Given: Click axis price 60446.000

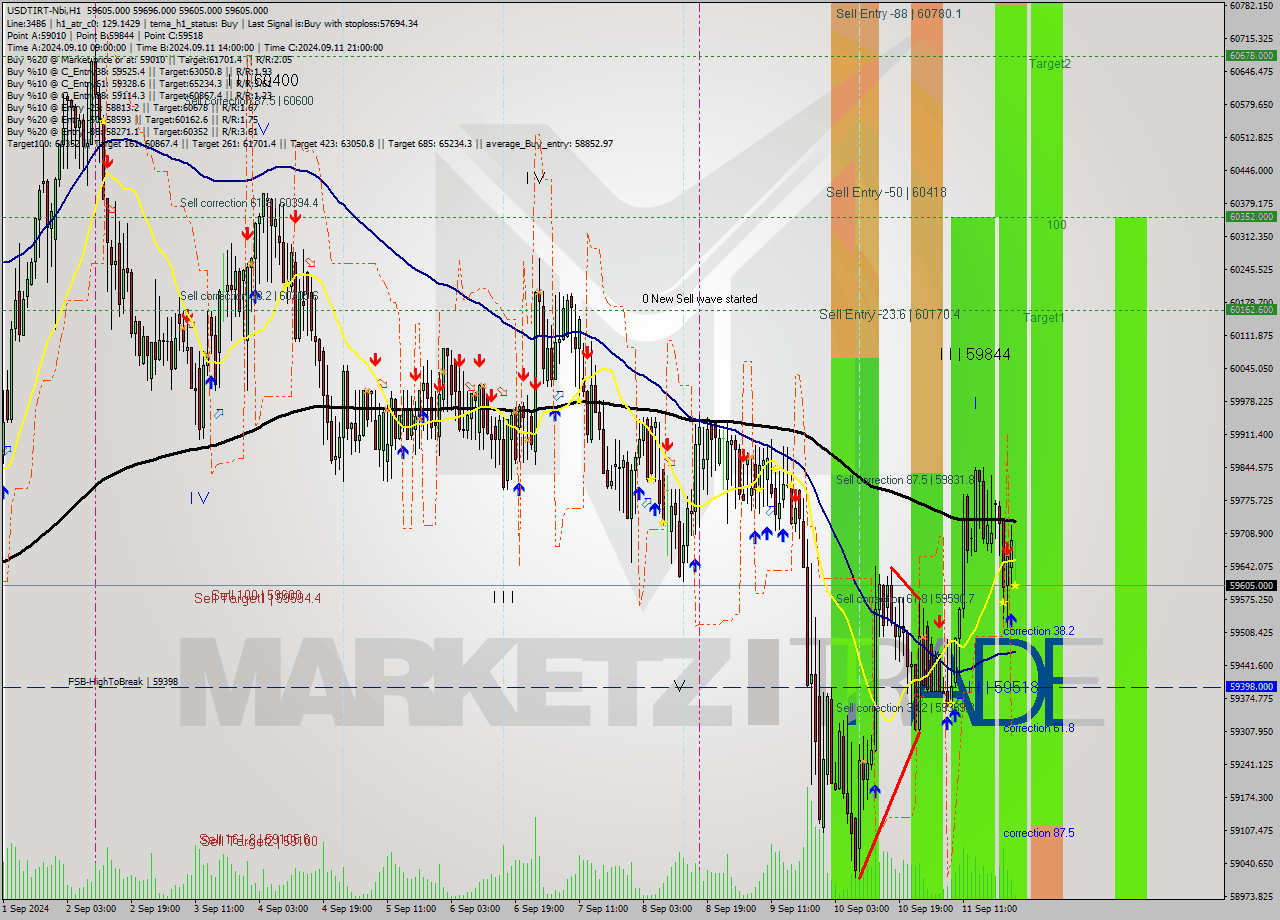Looking at the screenshot, I should point(1251,170).
